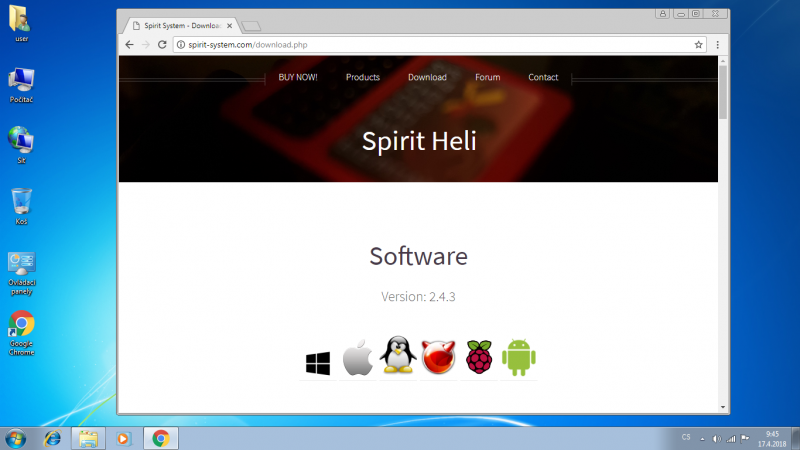Open File Explorer from the taskbar
800x450 pixels.
[x=88, y=438]
